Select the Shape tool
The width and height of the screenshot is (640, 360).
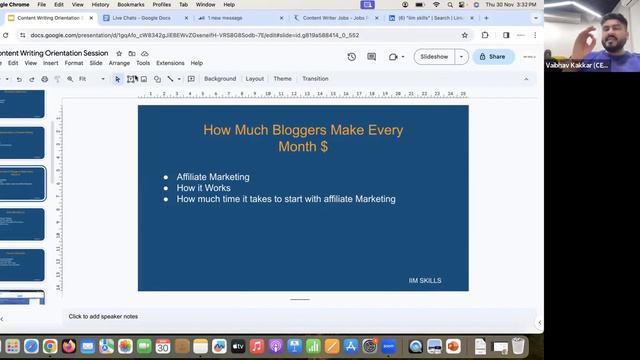(x=157, y=79)
